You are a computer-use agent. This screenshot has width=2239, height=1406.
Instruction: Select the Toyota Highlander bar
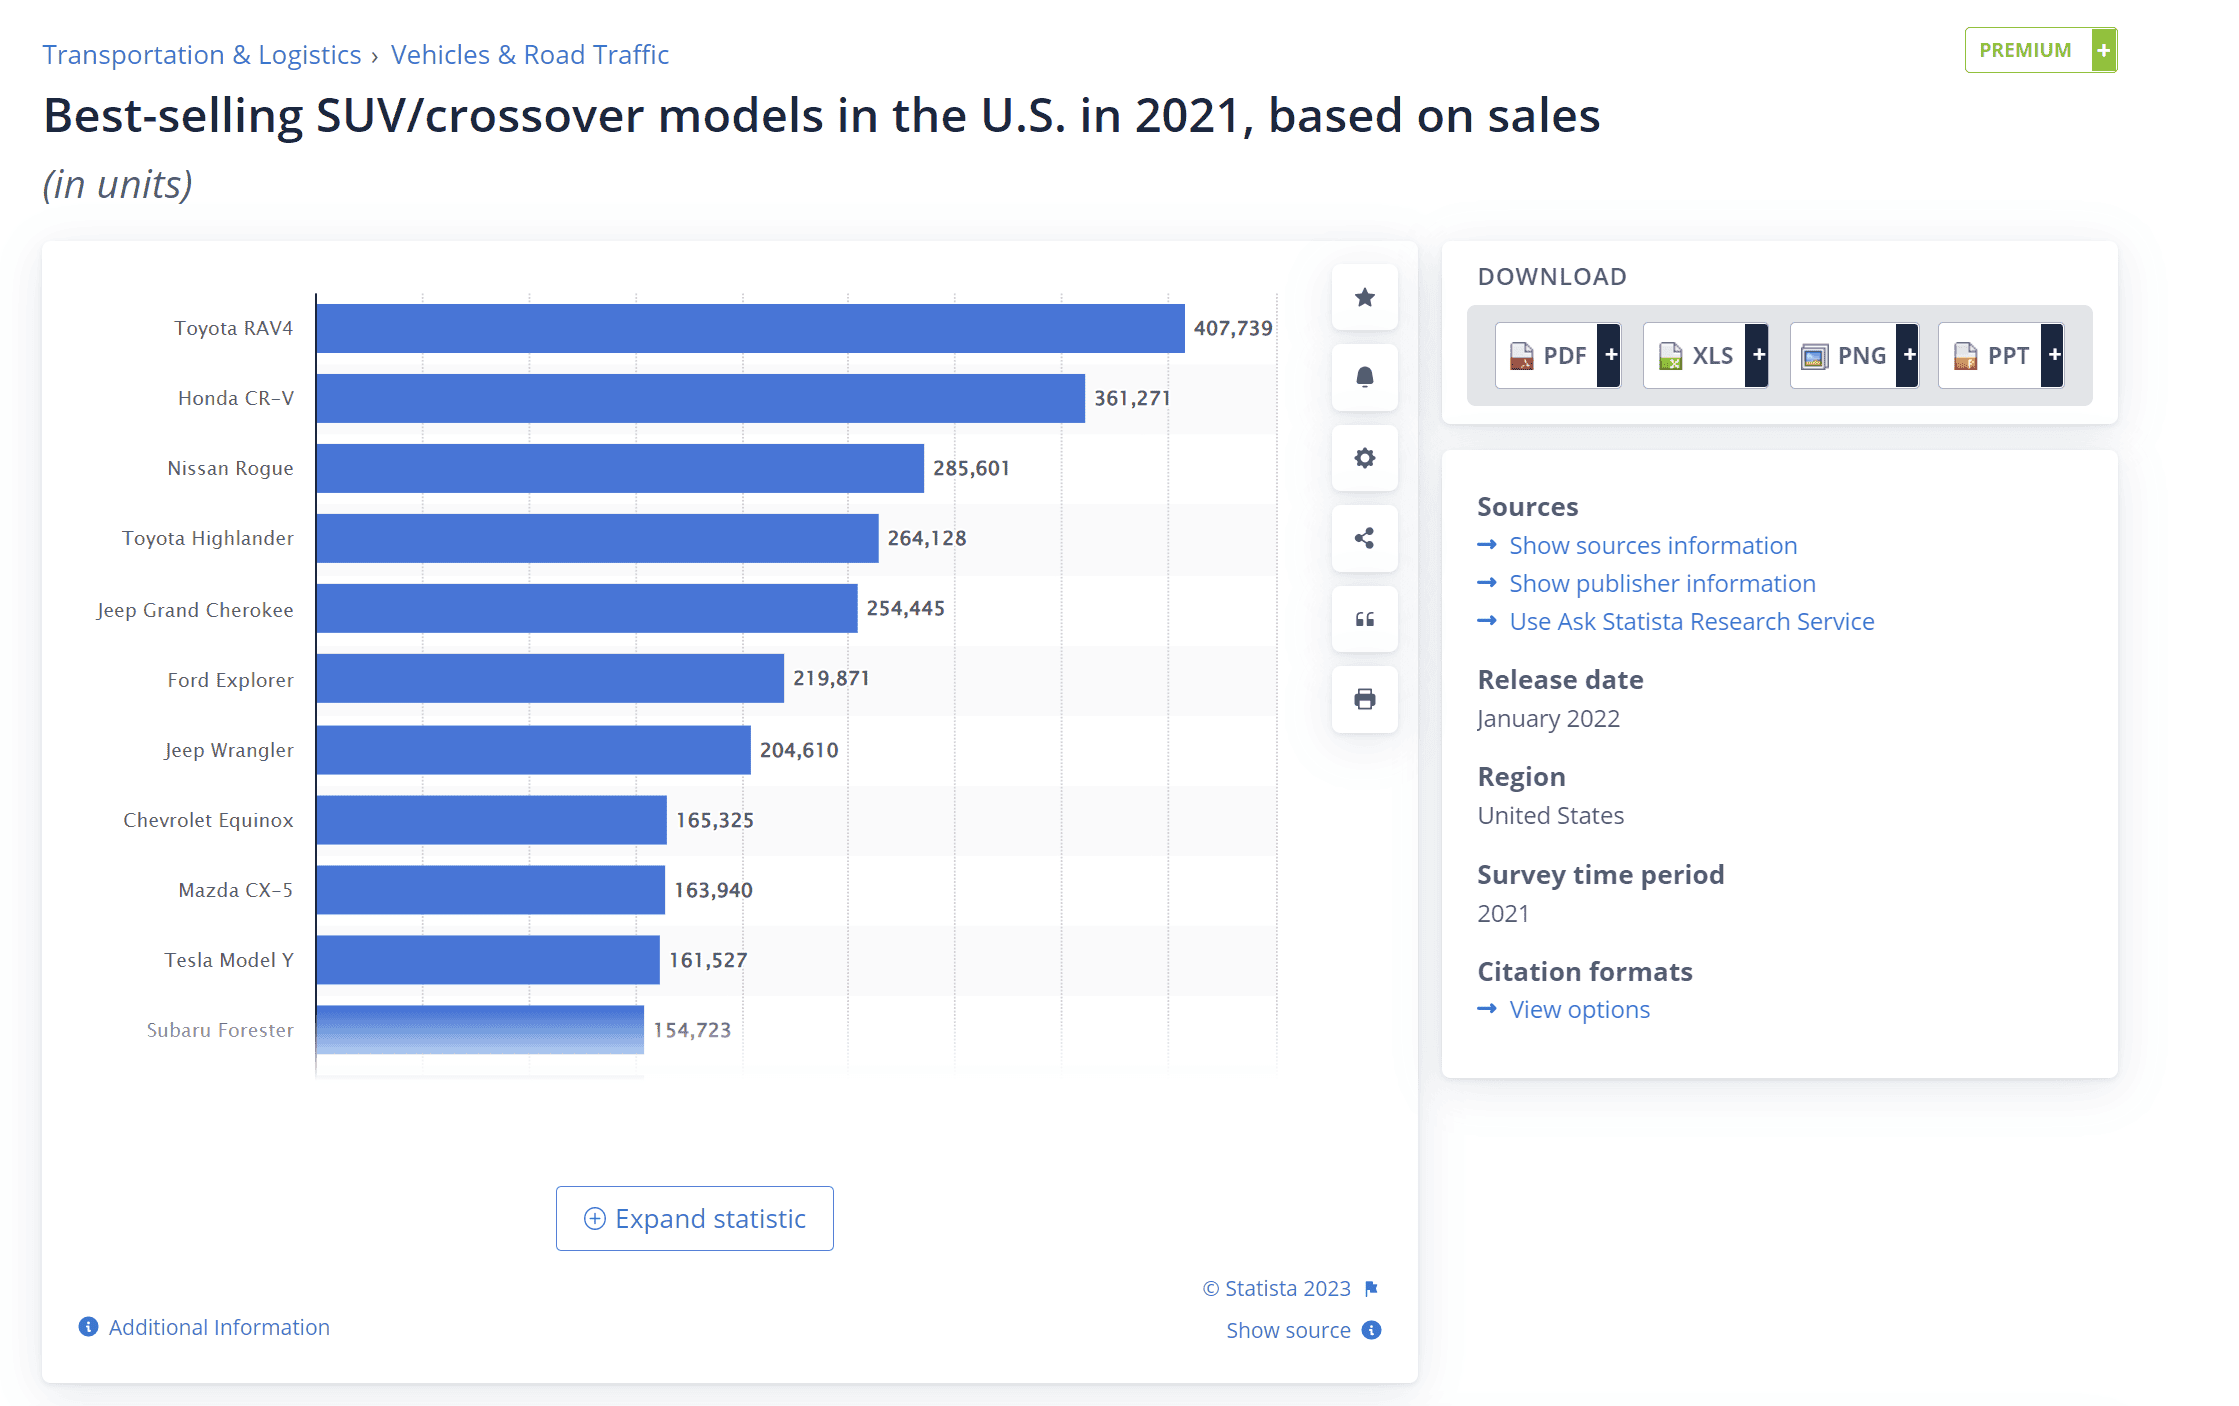(597, 538)
